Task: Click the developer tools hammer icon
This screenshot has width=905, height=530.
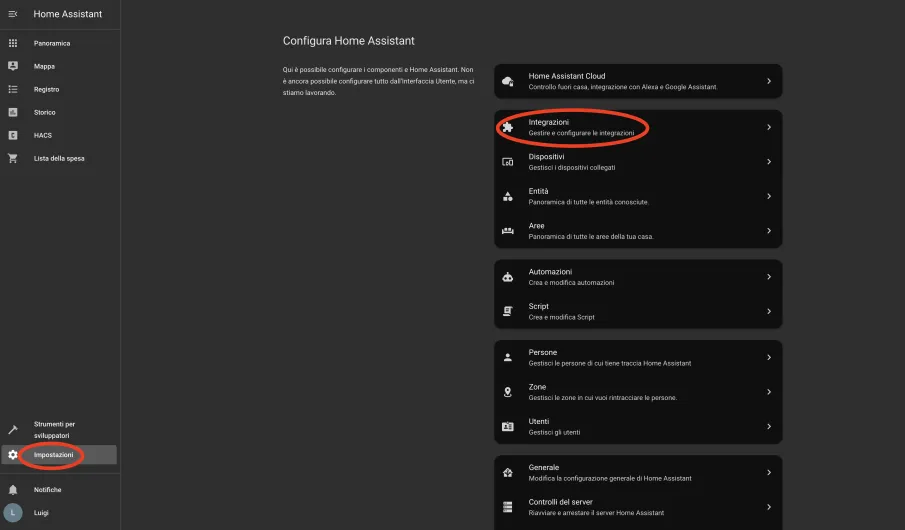Action: point(13,430)
